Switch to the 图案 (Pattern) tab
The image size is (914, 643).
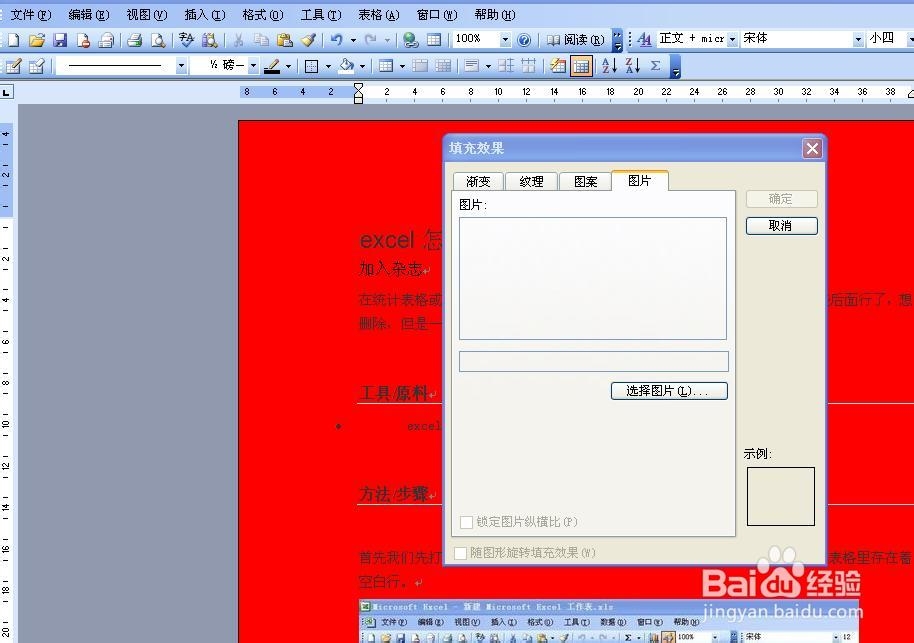tap(585, 181)
